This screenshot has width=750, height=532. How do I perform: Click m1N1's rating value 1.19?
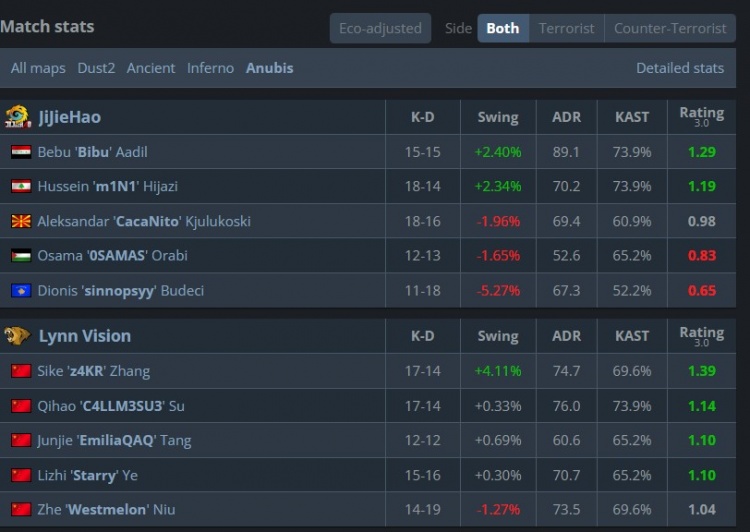point(702,186)
